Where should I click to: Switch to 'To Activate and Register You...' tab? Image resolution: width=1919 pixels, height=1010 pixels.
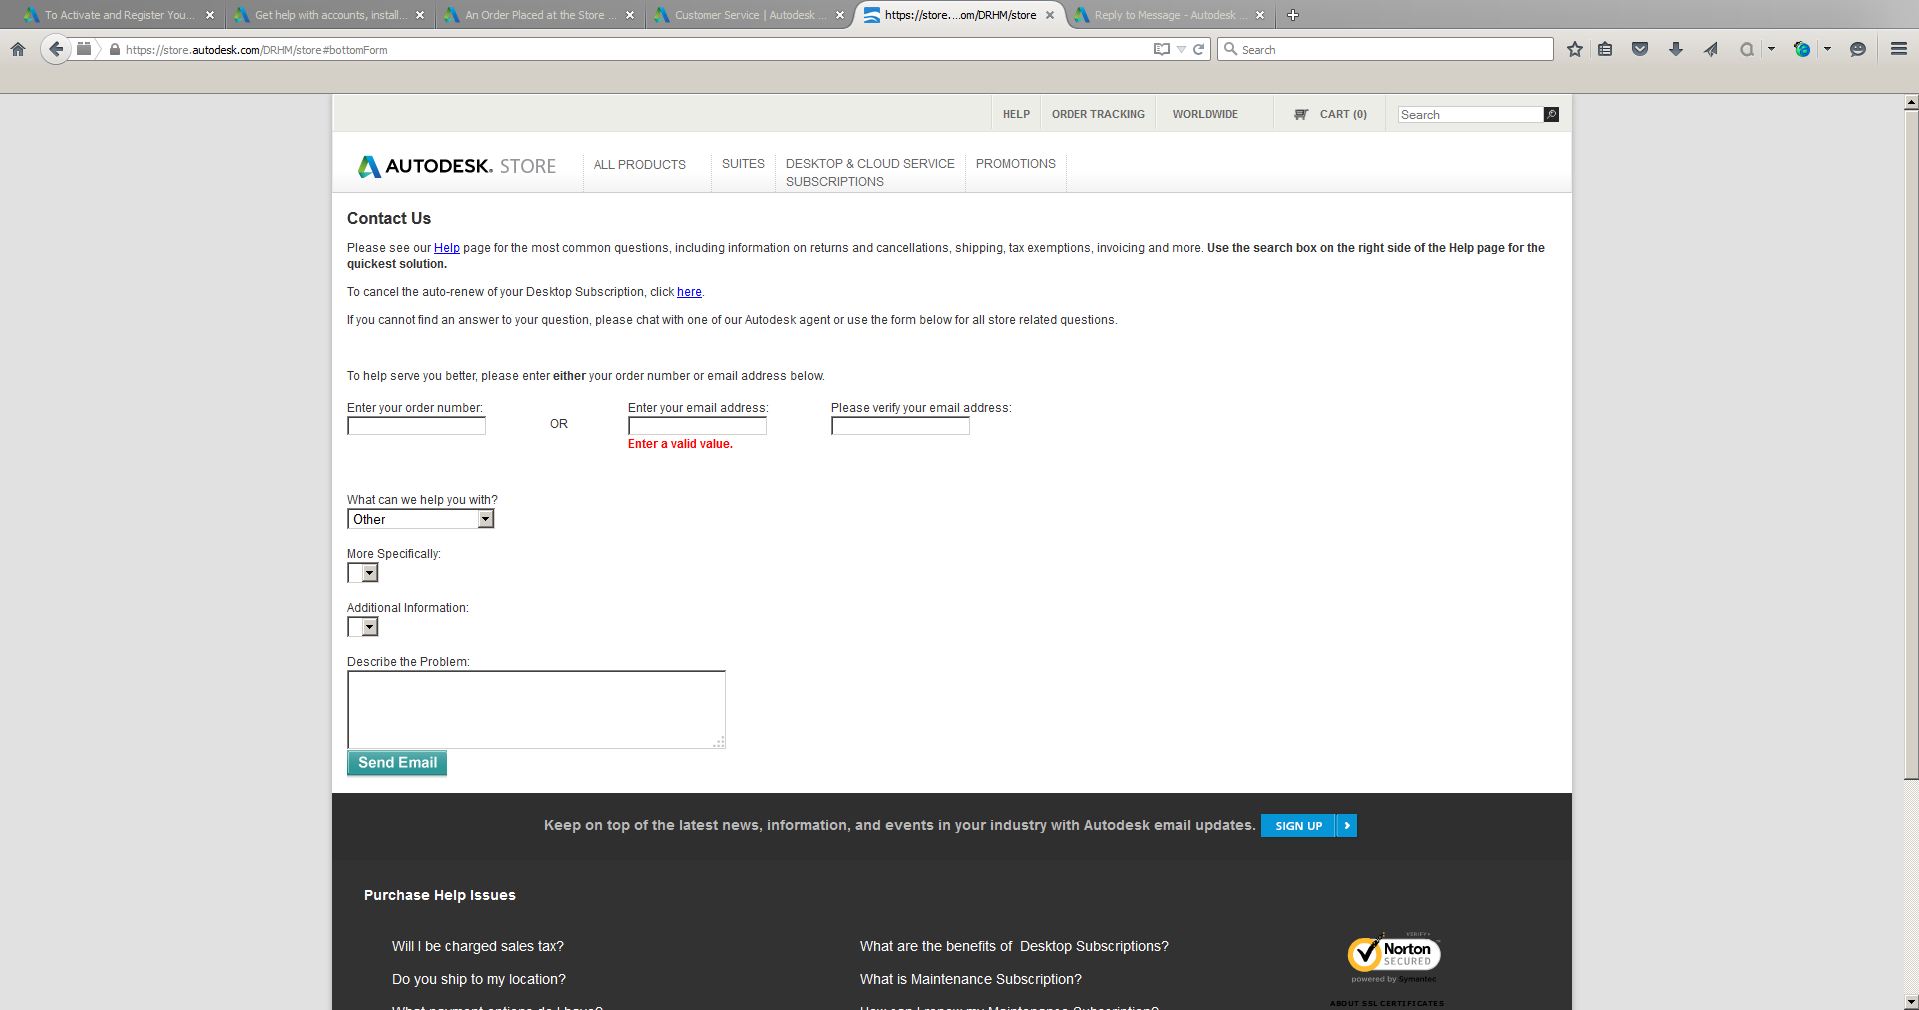118,15
